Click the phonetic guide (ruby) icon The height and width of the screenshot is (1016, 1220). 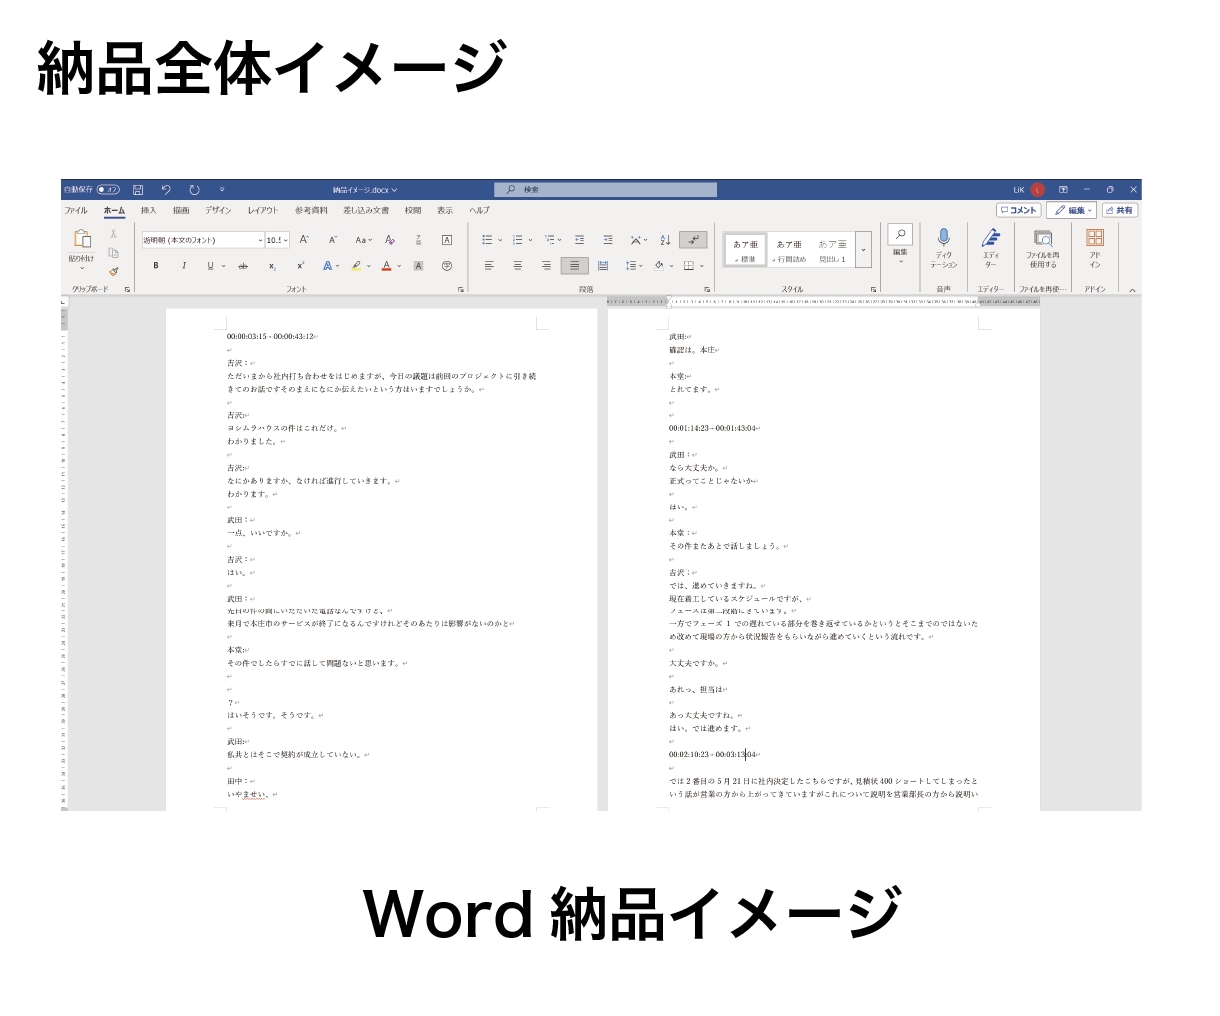tap(418, 240)
